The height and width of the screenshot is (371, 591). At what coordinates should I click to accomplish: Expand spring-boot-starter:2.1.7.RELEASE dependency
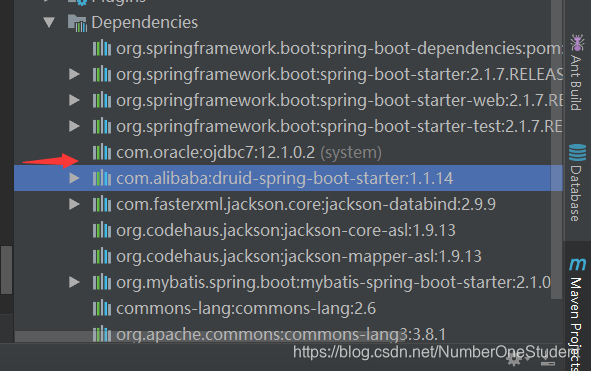(x=74, y=74)
